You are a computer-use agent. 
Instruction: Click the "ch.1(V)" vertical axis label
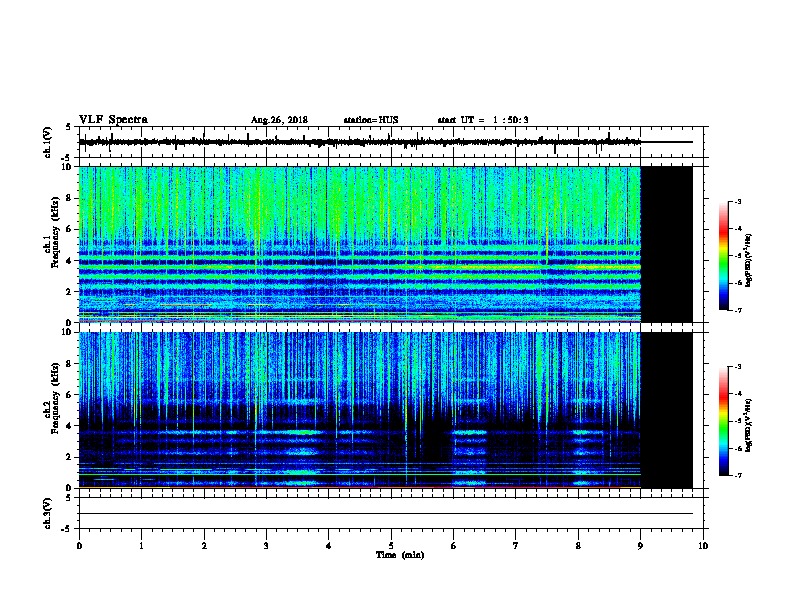tap(48, 142)
